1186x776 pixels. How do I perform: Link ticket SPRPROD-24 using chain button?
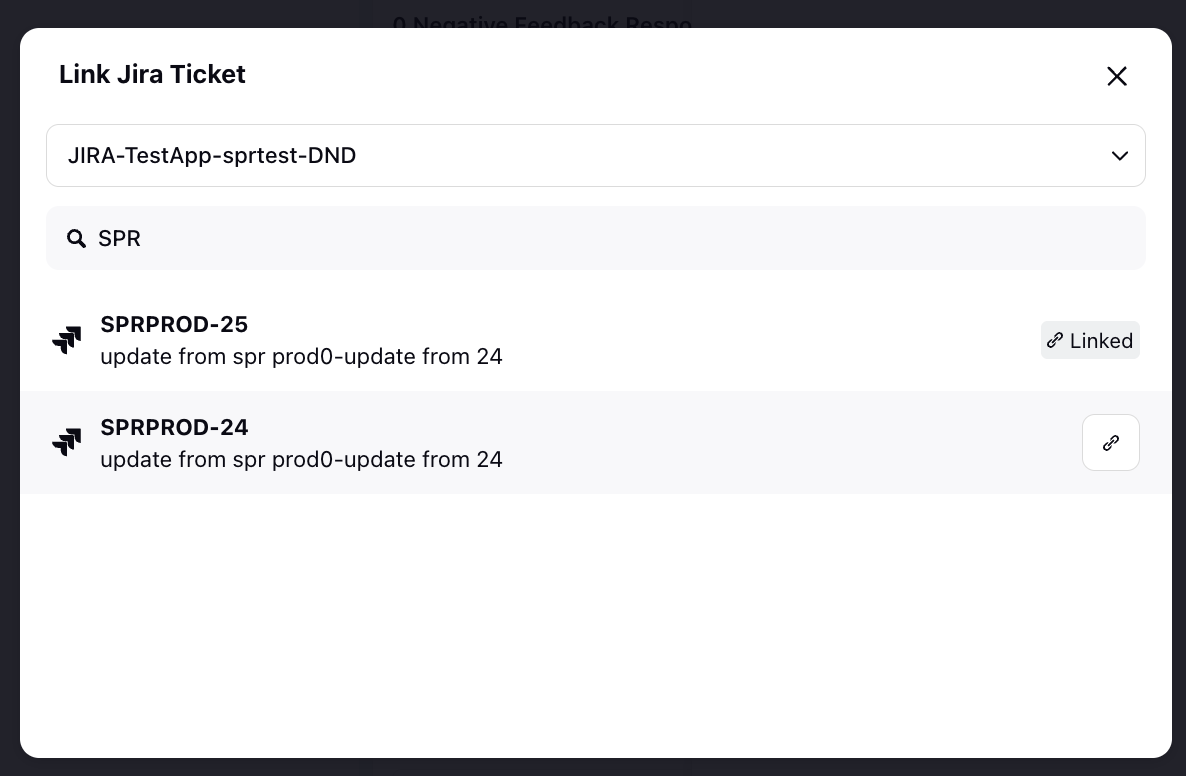[1110, 442]
